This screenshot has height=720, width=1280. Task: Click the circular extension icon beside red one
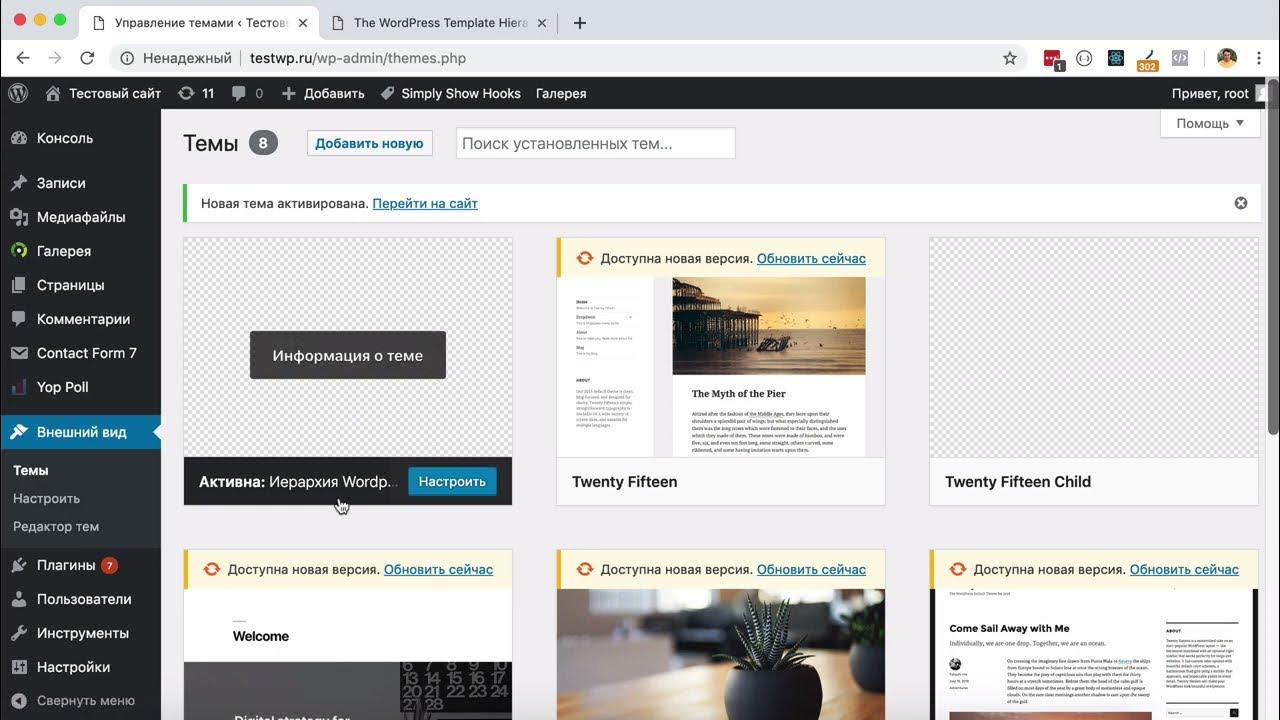[1084, 58]
